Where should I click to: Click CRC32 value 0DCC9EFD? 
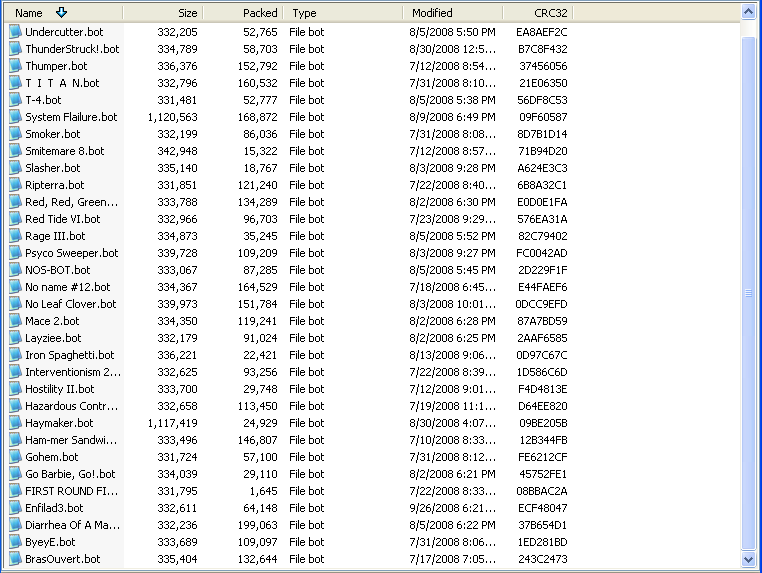point(541,304)
